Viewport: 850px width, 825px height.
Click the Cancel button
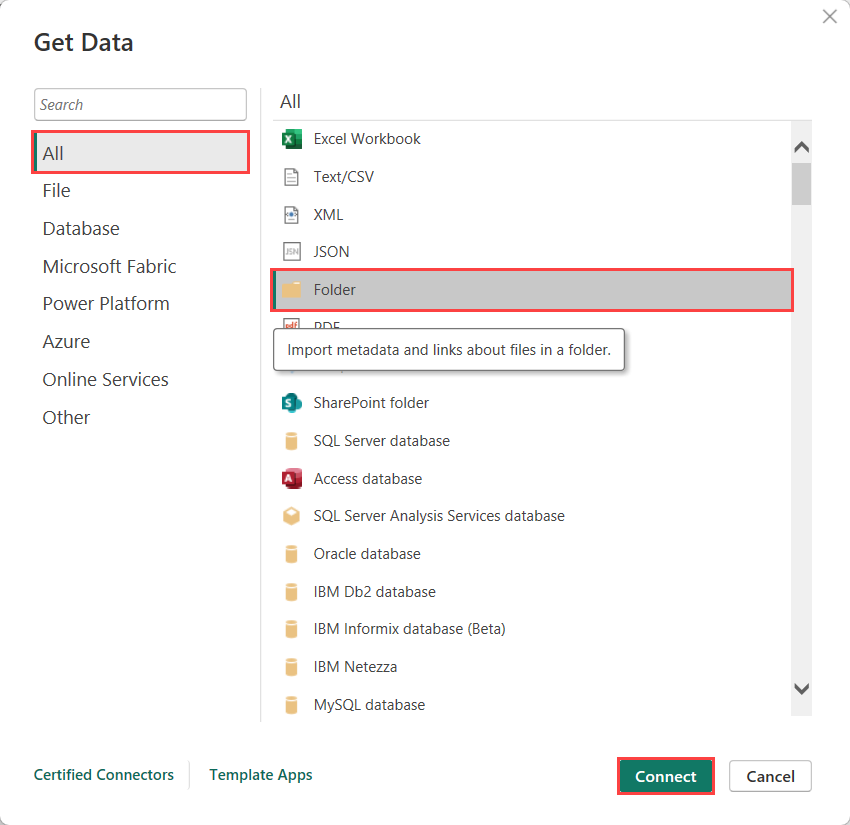(770, 776)
